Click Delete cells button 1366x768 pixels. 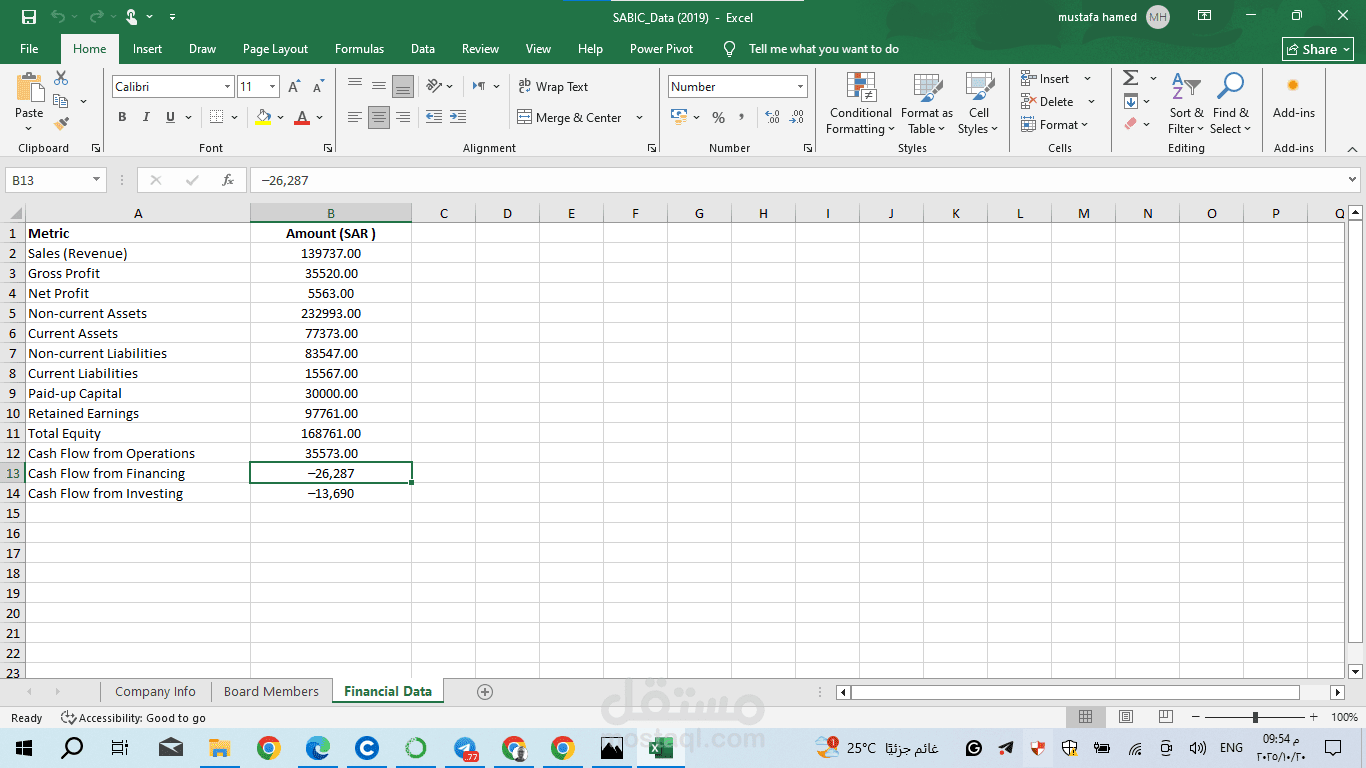pyautogui.click(x=1047, y=101)
